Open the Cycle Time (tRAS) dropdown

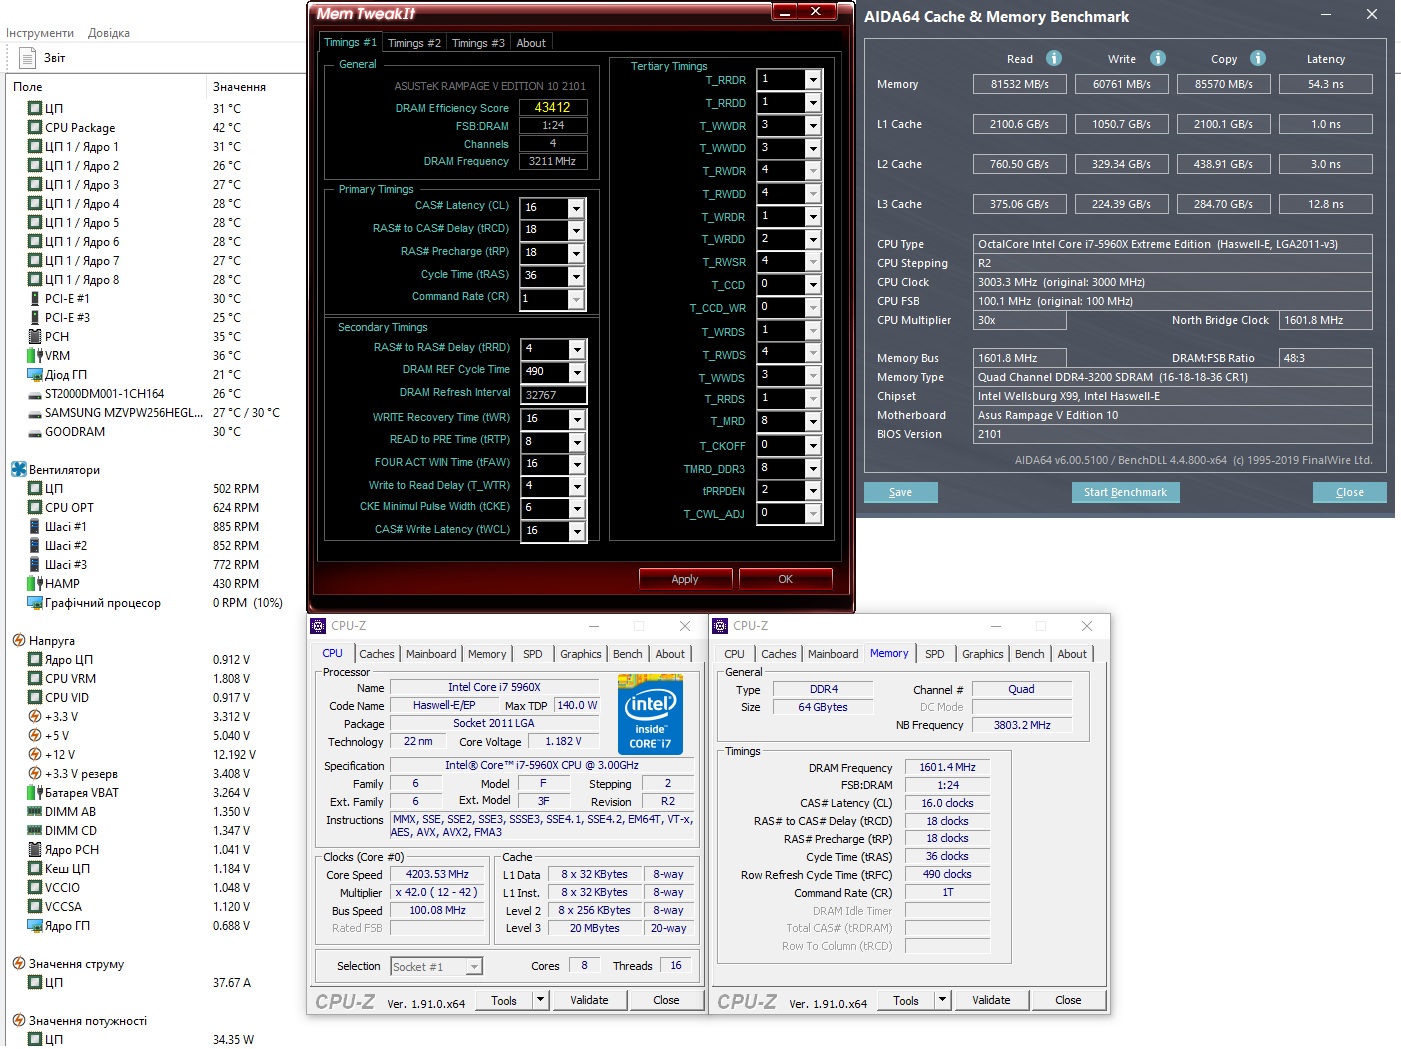(576, 276)
